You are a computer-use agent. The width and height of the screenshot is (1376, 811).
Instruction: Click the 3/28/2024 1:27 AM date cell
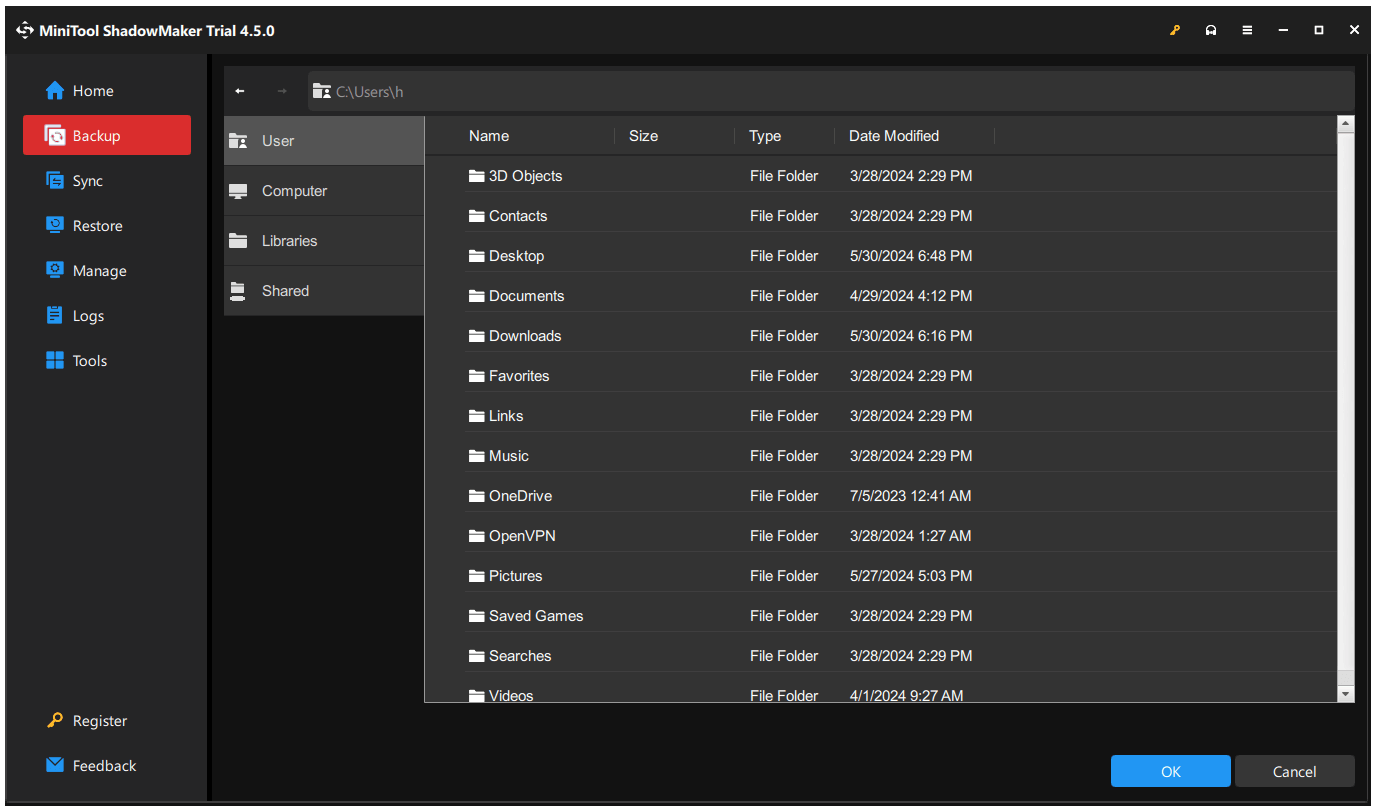coord(910,536)
